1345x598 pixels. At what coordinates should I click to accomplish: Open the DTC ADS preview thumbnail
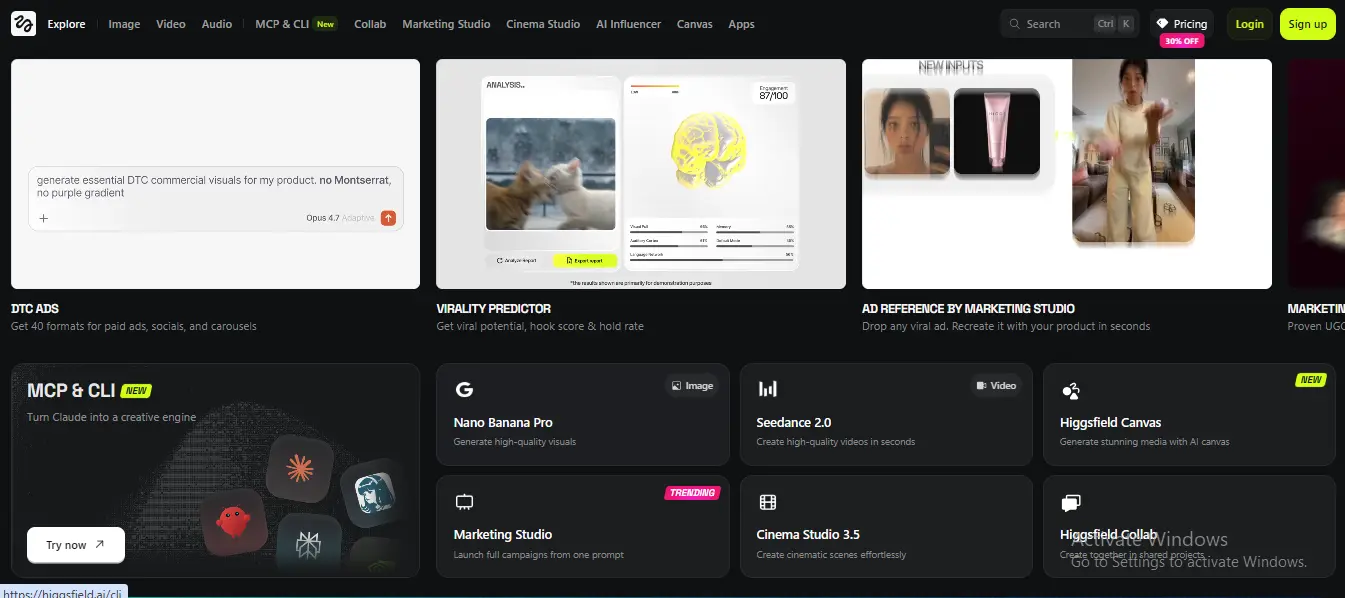pyautogui.click(x=215, y=174)
